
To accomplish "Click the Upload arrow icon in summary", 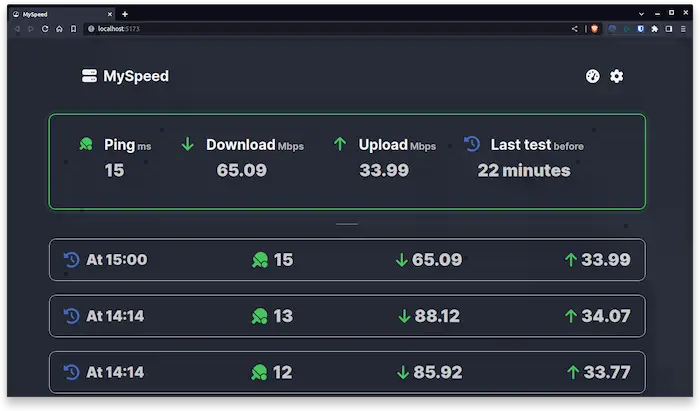I will click(x=340, y=144).
